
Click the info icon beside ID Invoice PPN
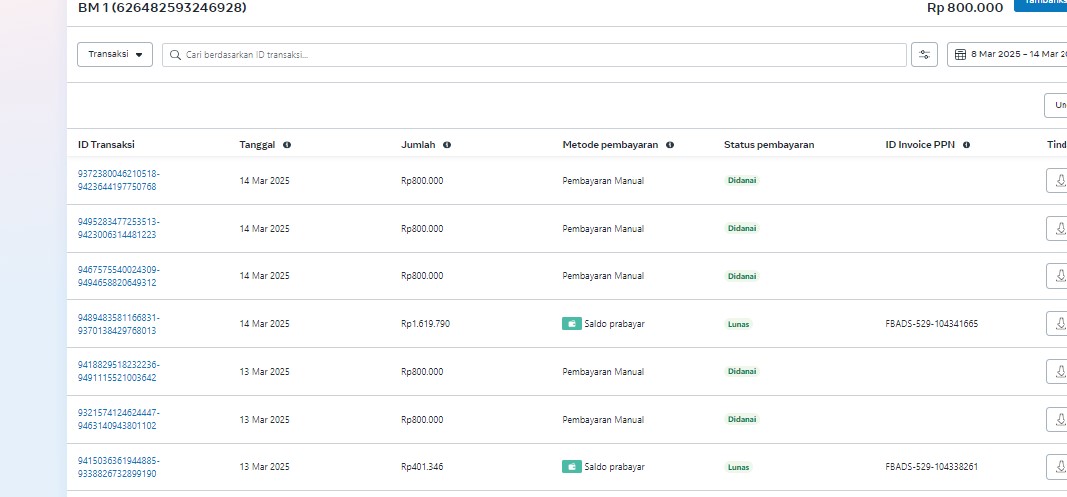pyautogui.click(x=966, y=145)
